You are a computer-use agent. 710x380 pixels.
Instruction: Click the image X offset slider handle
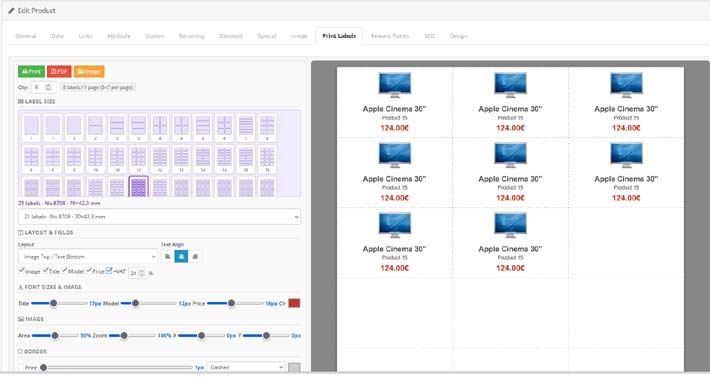pyautogui.click(x=201, y=336)
